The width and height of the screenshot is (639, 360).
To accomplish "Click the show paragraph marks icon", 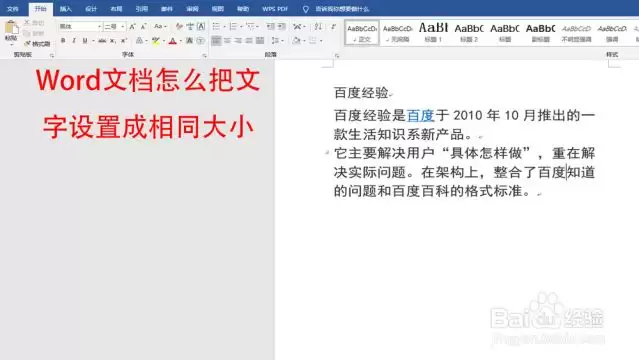I will 333,27.
